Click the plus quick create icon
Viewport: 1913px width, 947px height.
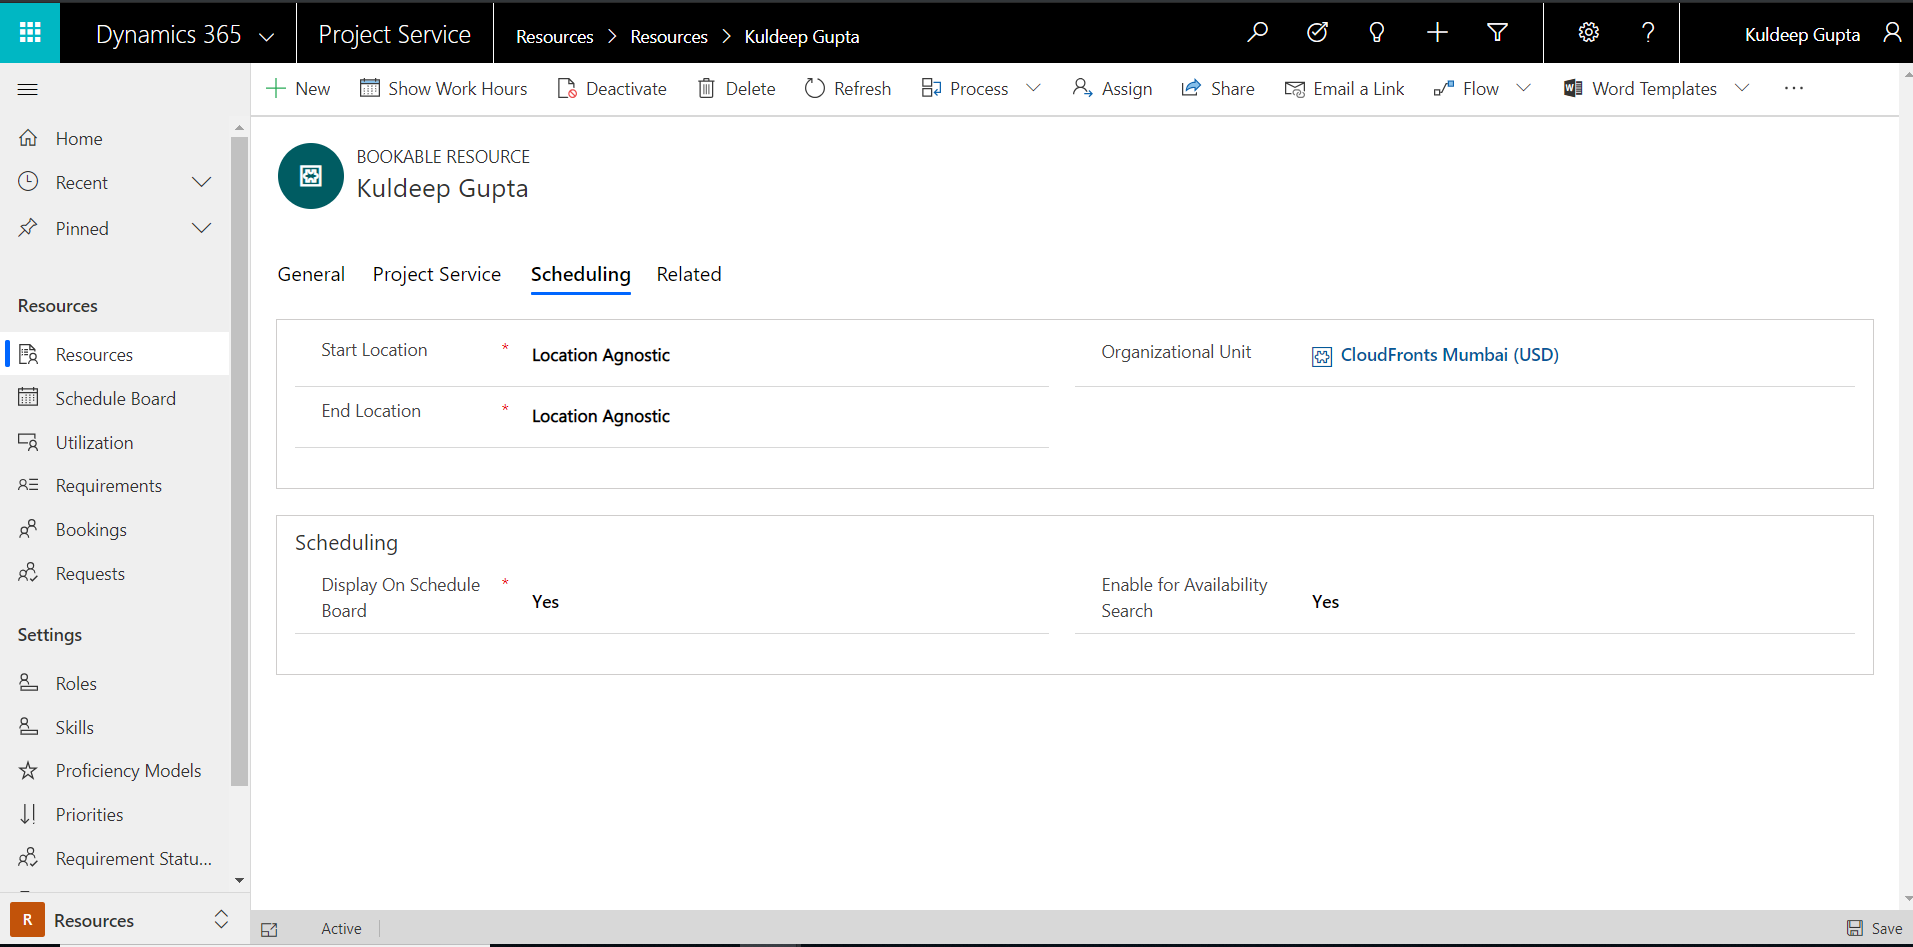(1437, 33)
